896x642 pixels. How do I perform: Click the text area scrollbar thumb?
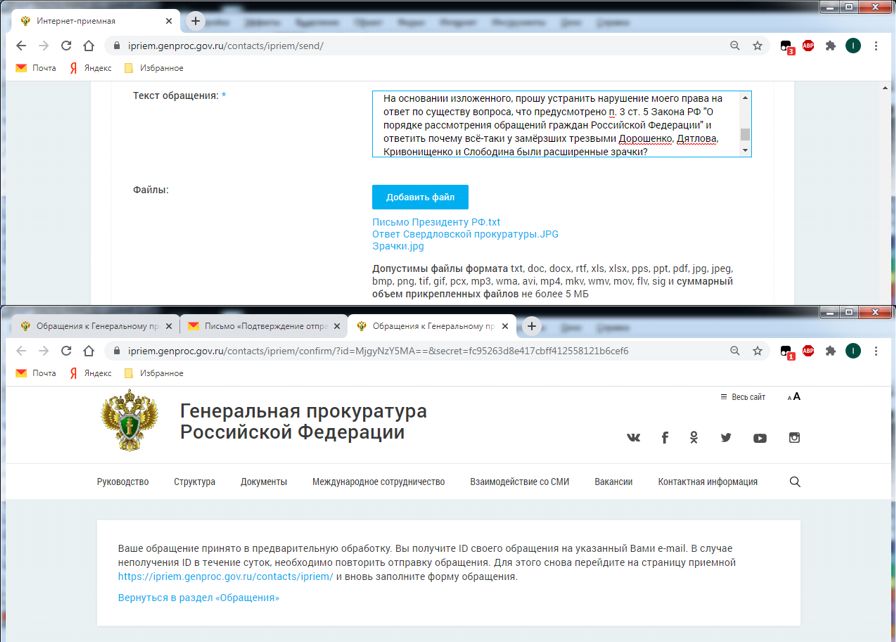(x=745, y=134)
